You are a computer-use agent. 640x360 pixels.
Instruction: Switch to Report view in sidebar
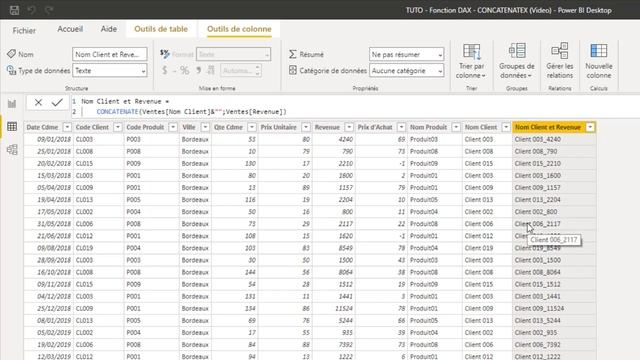[x=12, y=104]
